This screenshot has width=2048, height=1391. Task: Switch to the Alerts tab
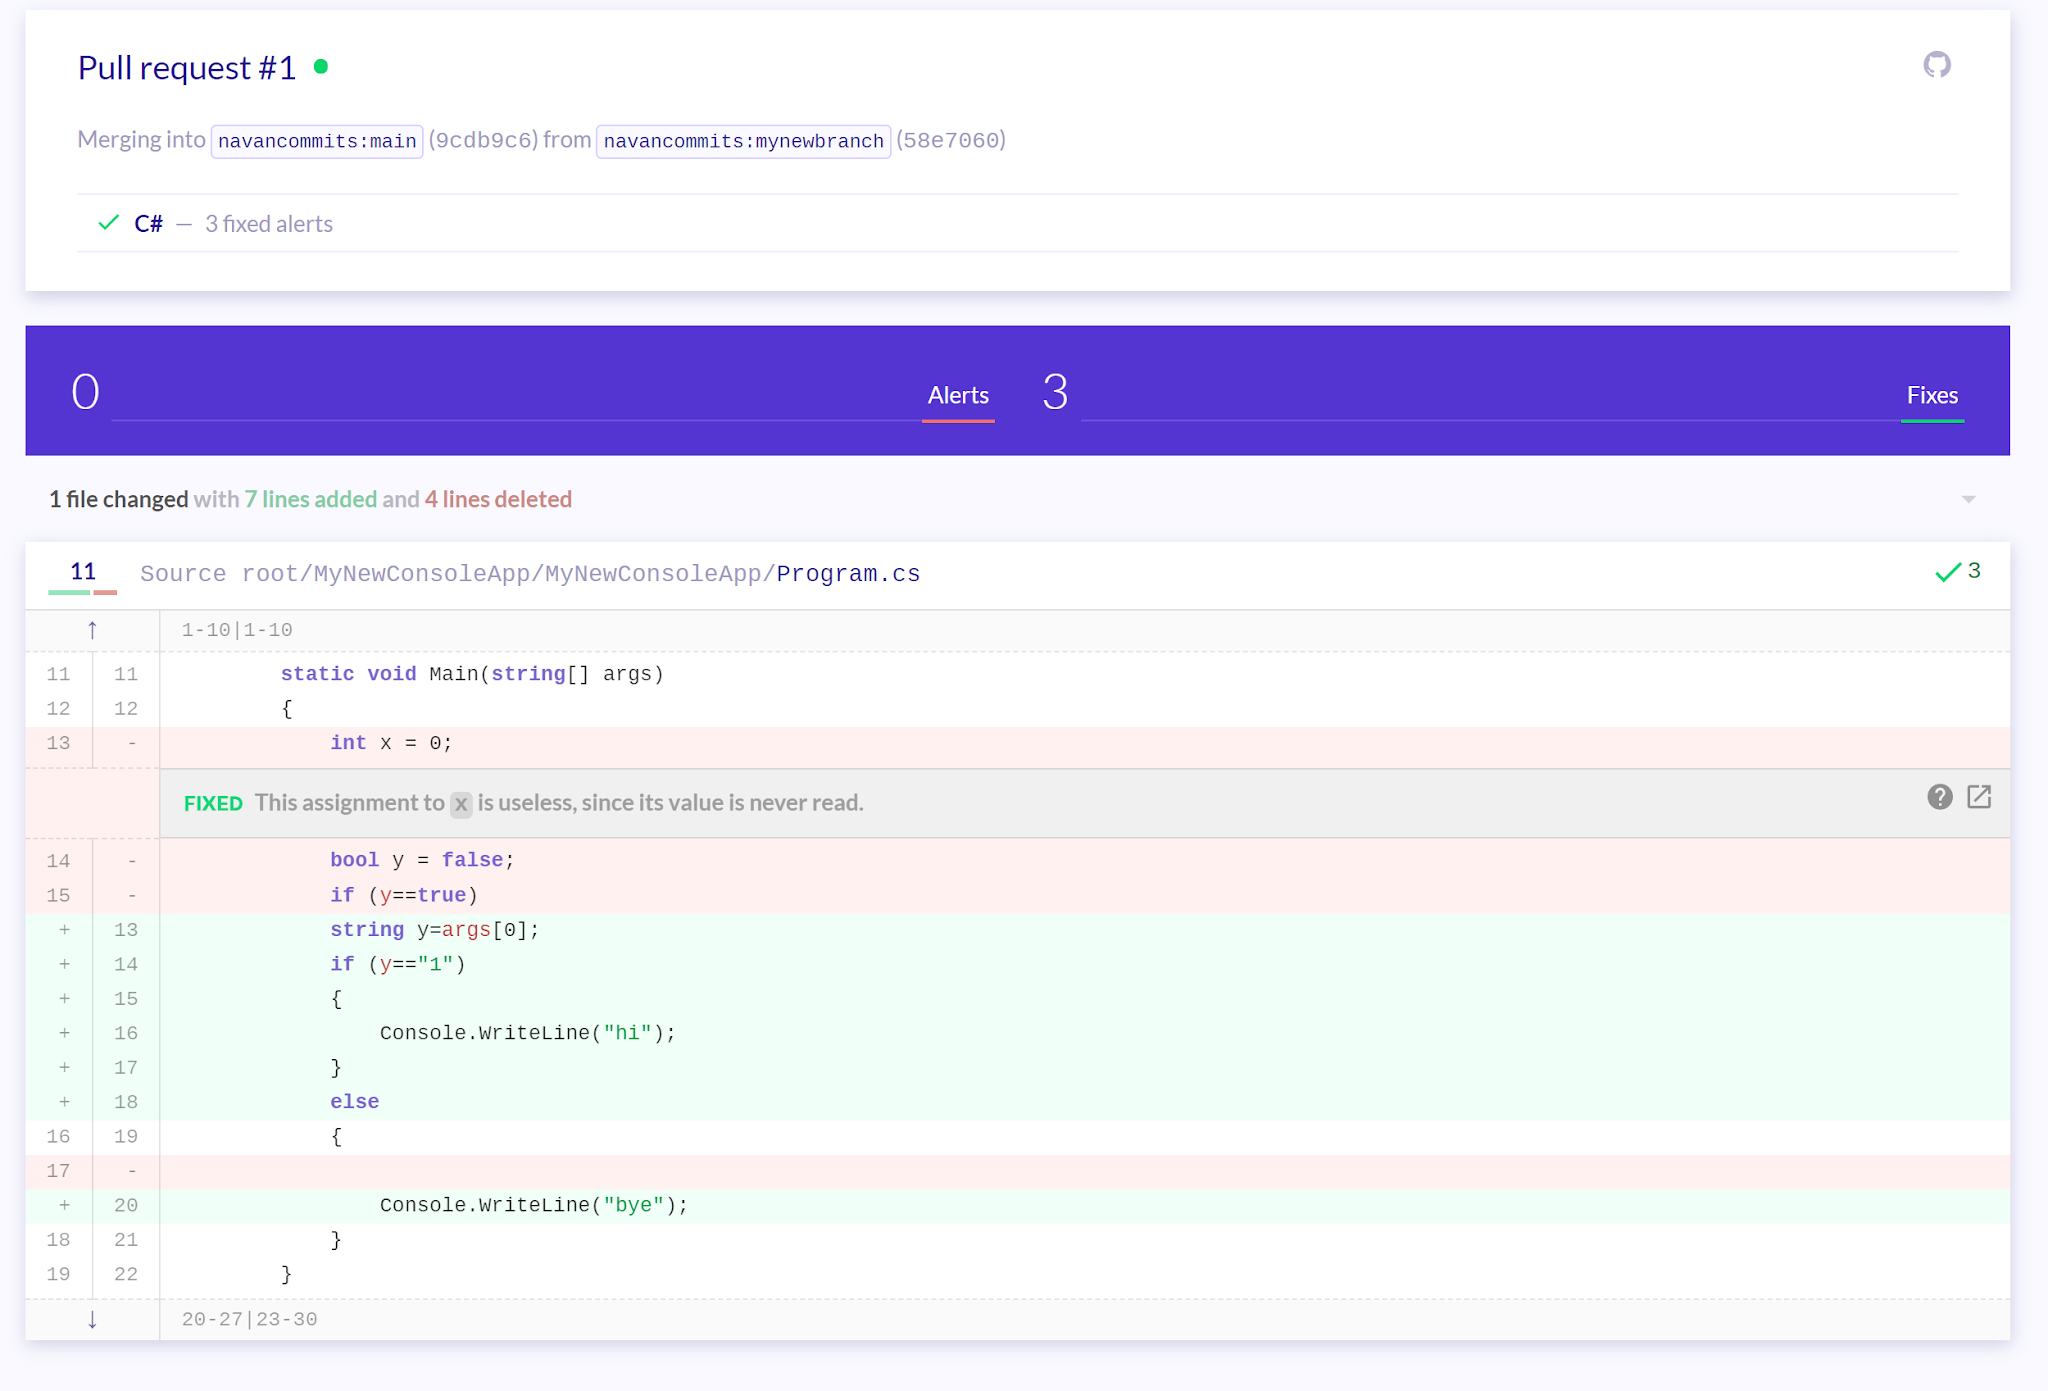click(x=957, y=396)
